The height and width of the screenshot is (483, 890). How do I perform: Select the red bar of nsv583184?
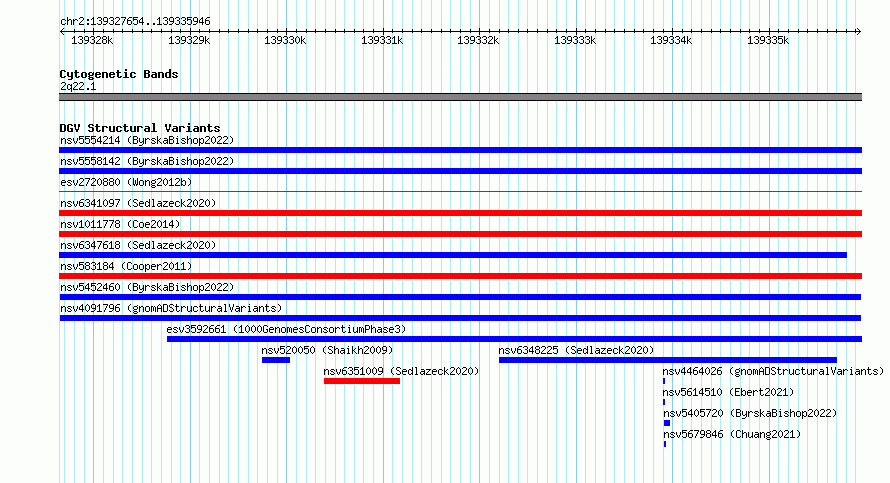click(x=460, y=276)
